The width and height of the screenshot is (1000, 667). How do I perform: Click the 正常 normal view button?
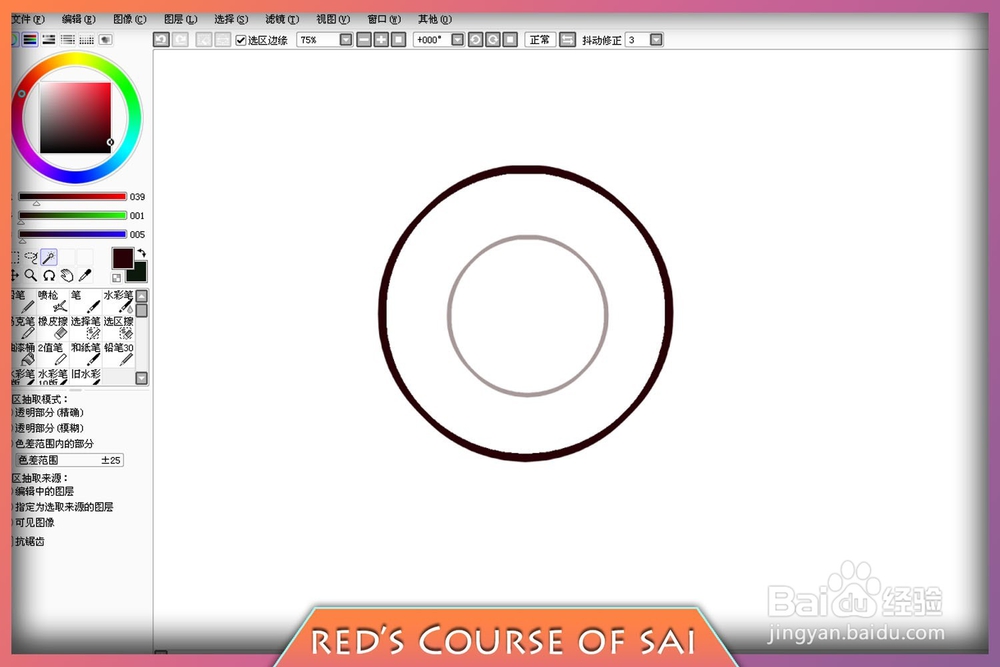point(540,40)
